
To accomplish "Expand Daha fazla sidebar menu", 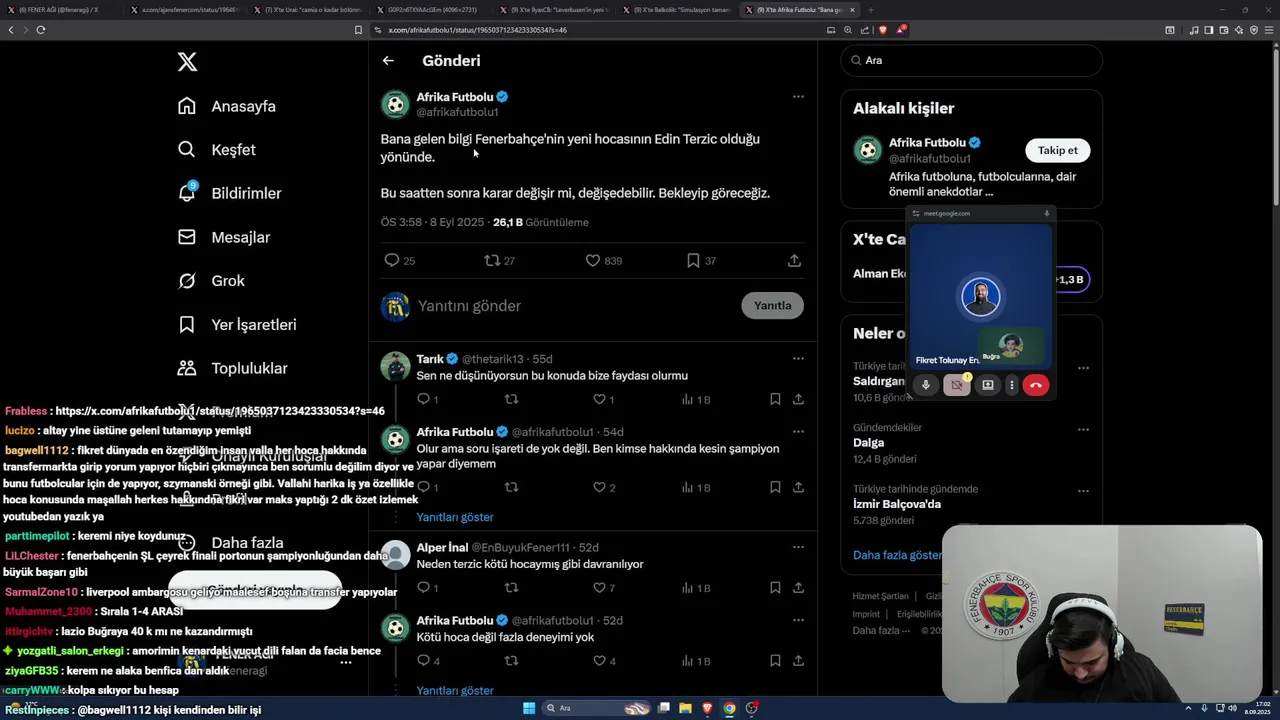I will click(x=231, y=542).
